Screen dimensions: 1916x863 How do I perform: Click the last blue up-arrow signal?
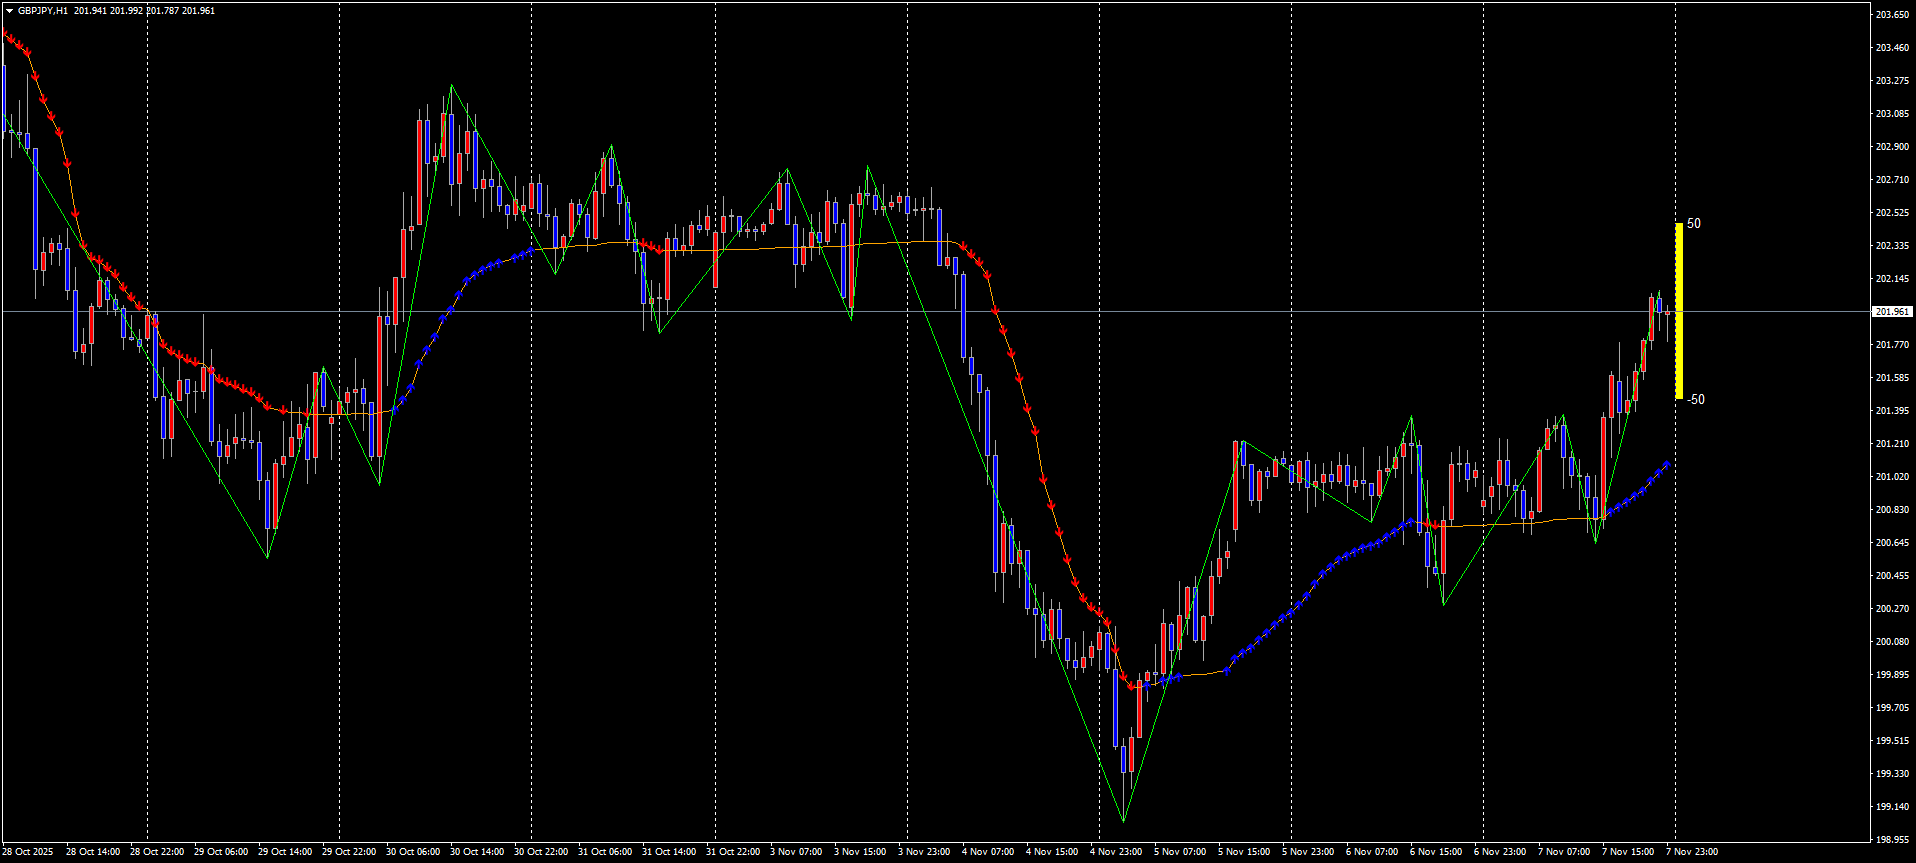click(1667, 464)
